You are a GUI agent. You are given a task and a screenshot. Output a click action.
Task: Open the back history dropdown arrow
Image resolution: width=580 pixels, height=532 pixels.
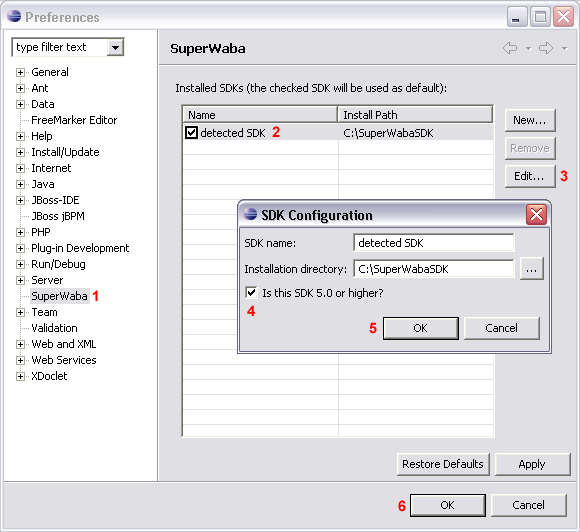pos(529,48)
